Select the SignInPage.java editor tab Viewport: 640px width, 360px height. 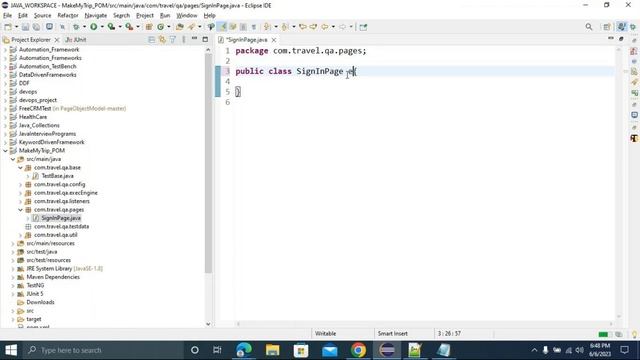(247, 40)
